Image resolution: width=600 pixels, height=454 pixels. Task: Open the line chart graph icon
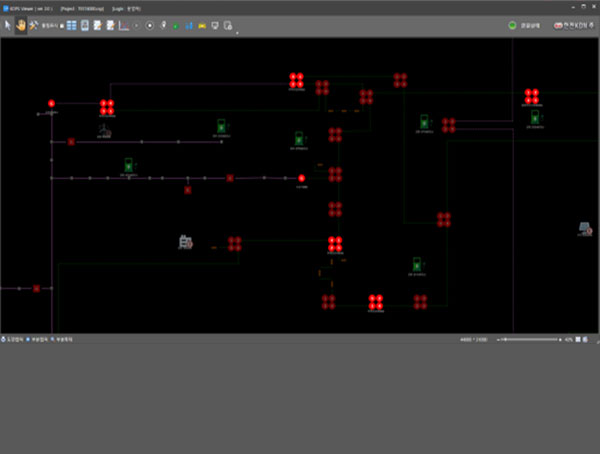coord(124,25)
